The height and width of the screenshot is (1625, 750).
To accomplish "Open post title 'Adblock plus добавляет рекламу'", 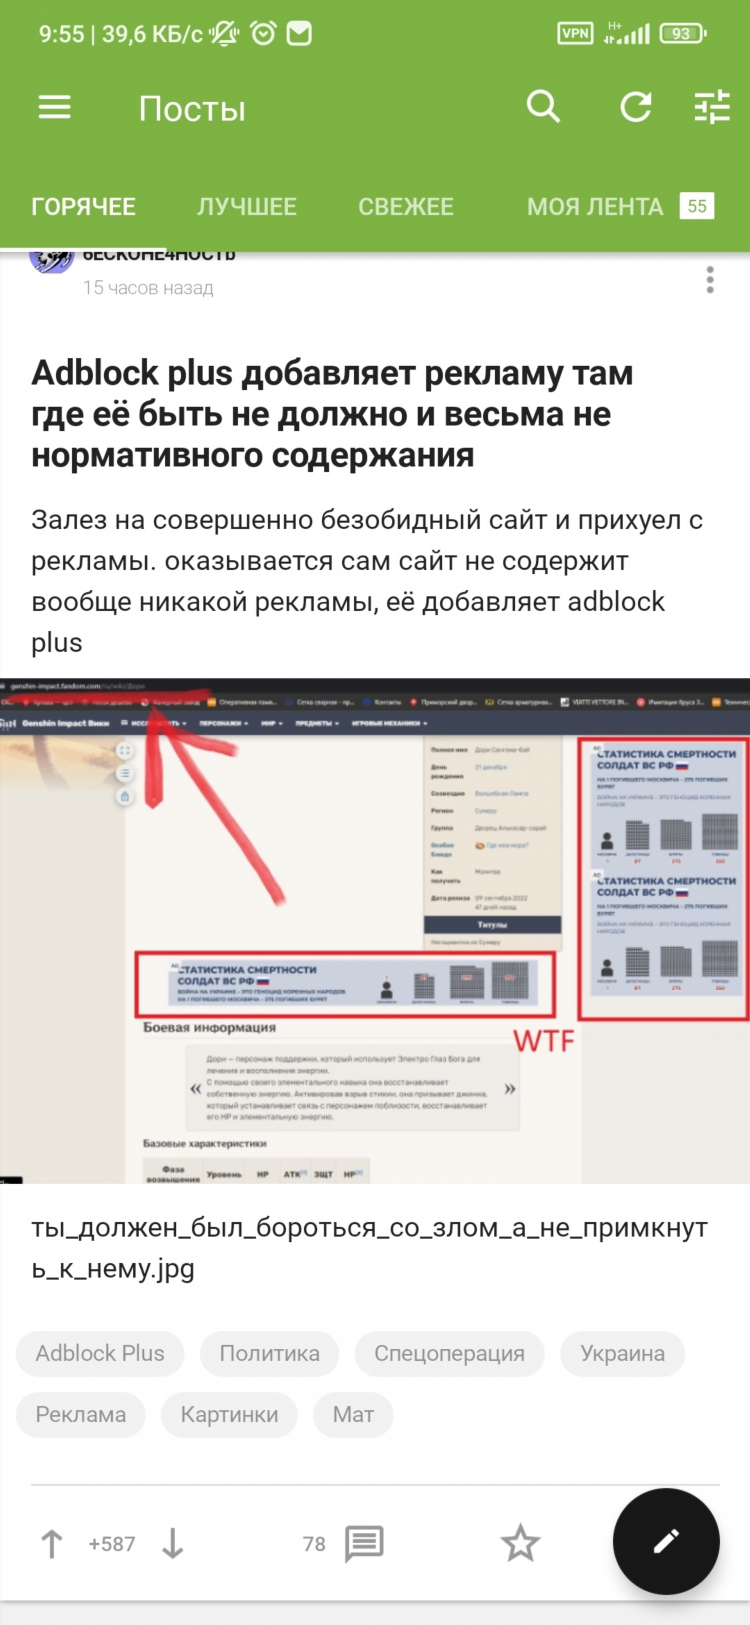I will pyautogui.click(x=332, y=414).
